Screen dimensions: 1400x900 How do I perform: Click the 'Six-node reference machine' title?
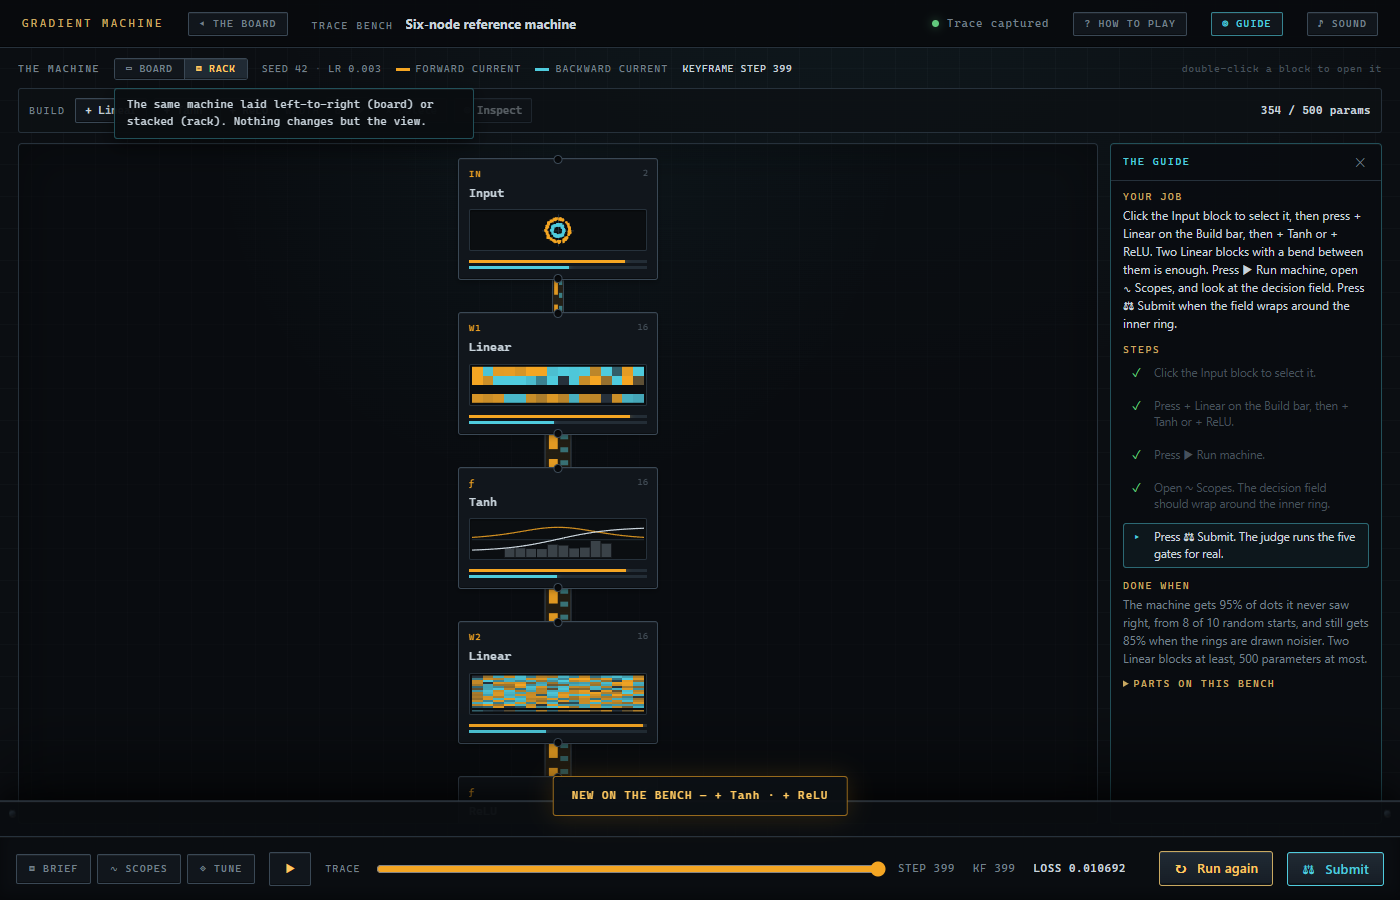tap(491, 24)
